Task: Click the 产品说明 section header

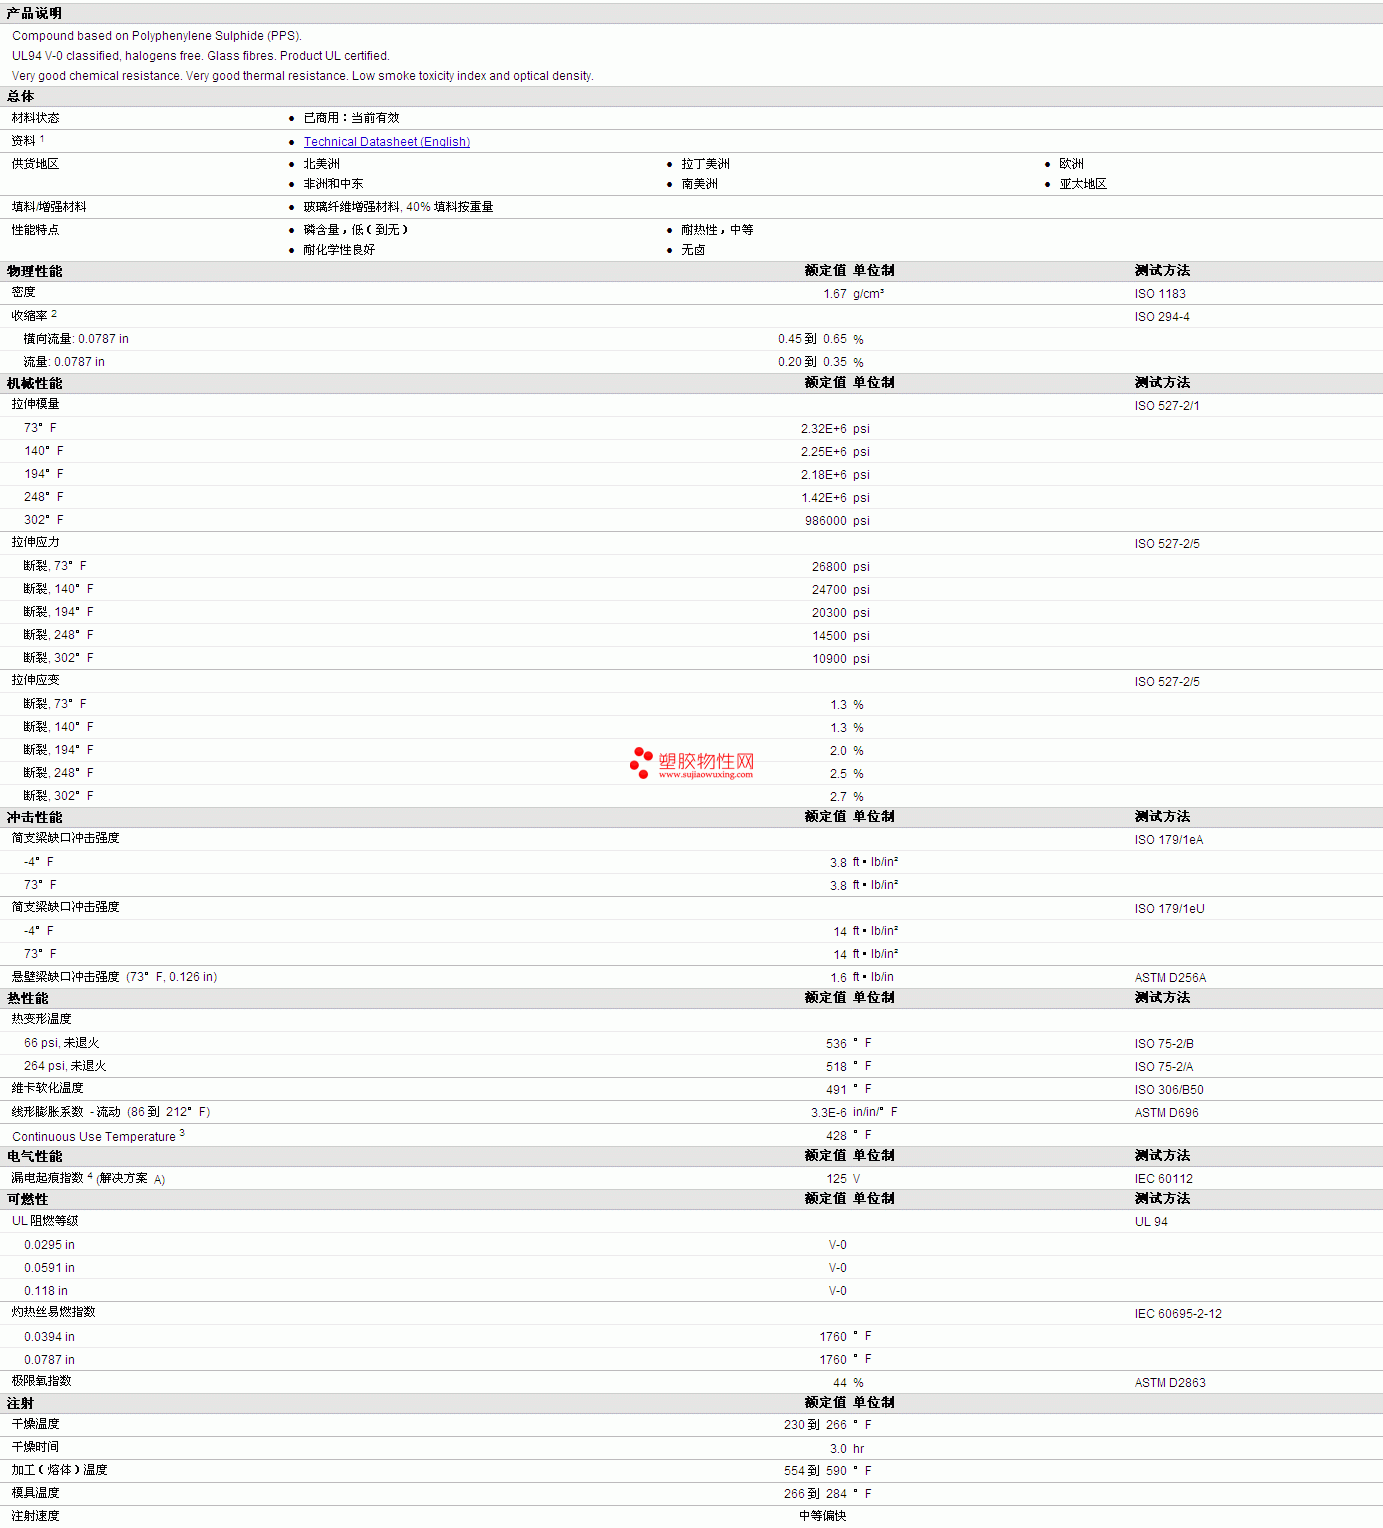Action: point(34,13)
